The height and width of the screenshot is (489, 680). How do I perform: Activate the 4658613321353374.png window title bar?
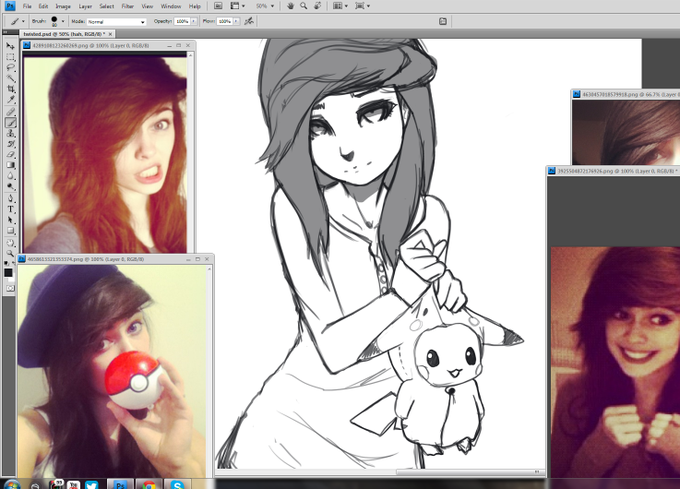point(115,259)
